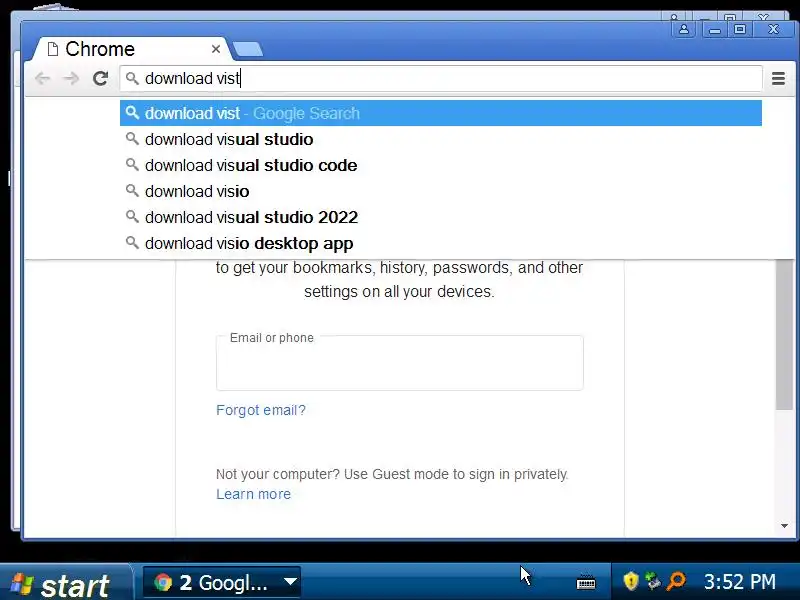Open the Windows start menu
This screenshot has width=800, height=600.
[x=64, y=583]
